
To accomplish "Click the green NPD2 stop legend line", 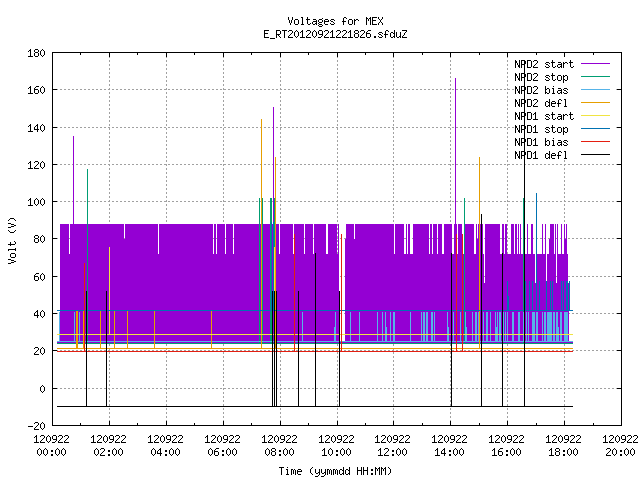I will tap(595, 77).
